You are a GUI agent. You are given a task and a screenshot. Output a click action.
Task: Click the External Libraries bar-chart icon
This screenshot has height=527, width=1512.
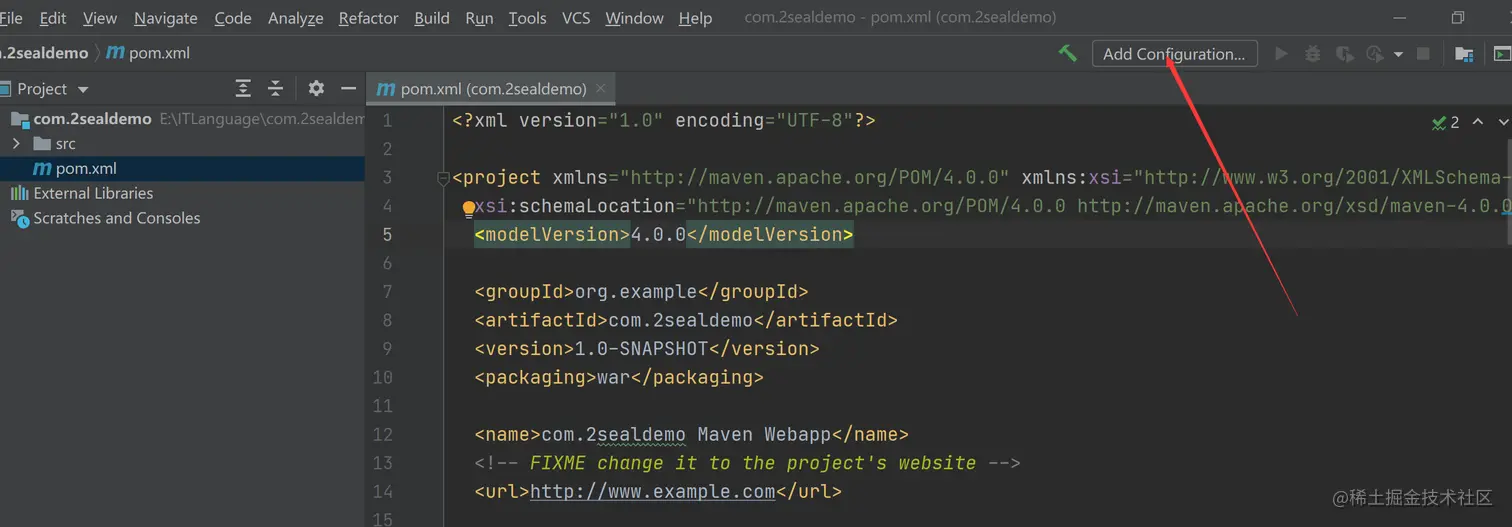tap(19, 193)
